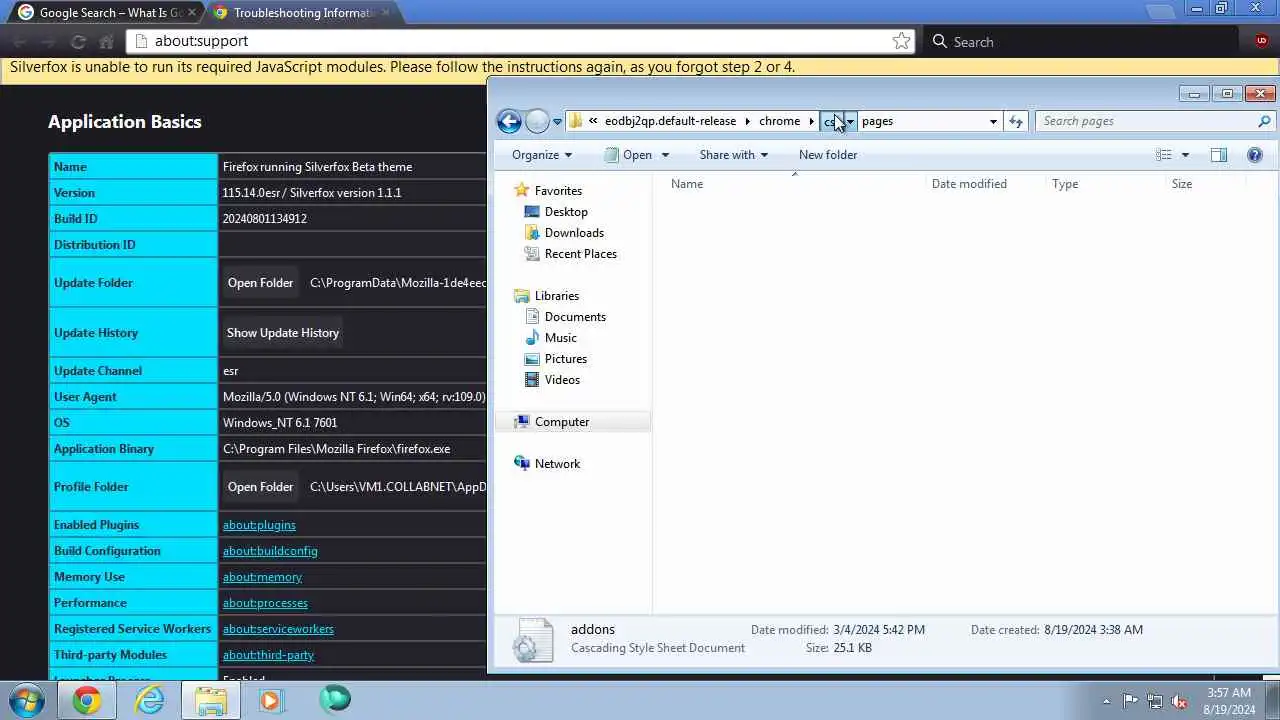Open the Pictures library

(x=565, y=359)
